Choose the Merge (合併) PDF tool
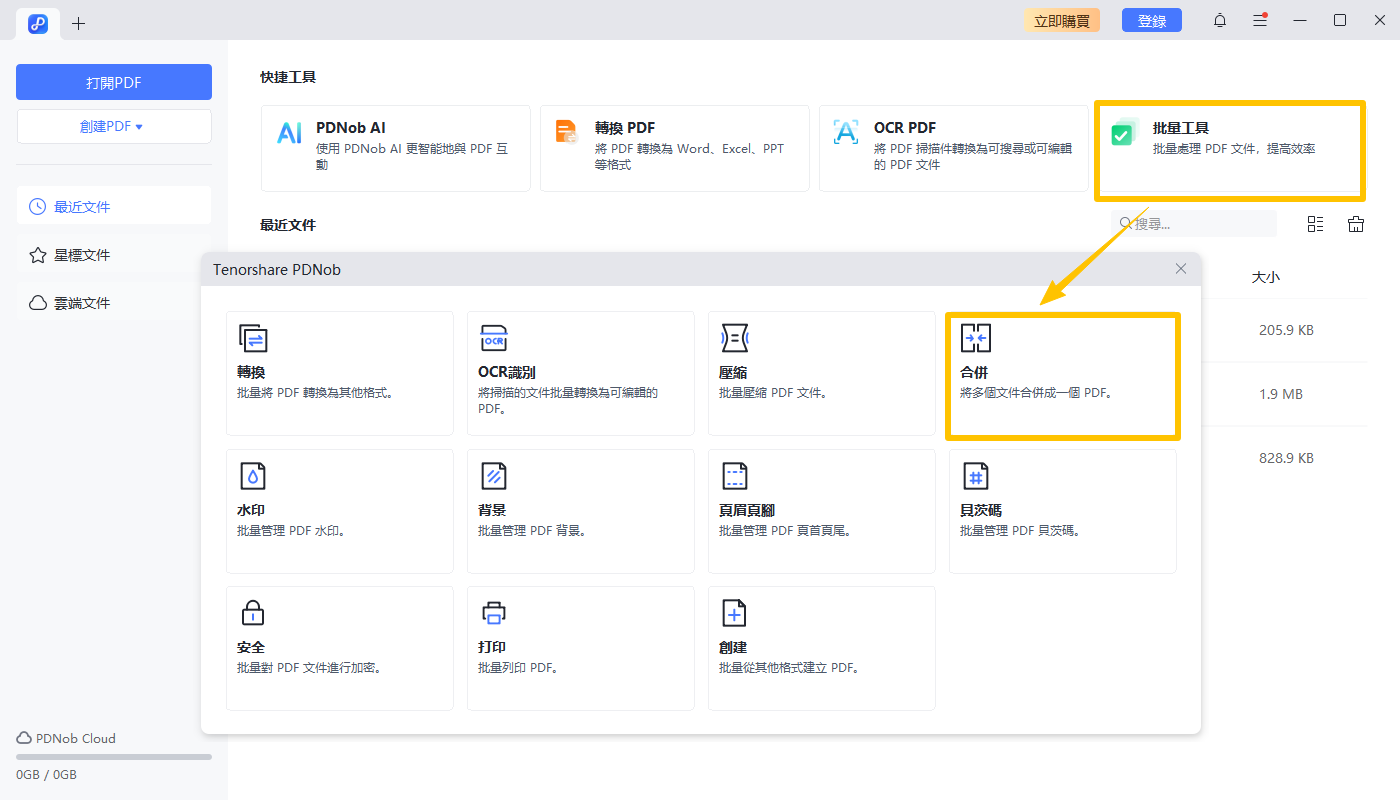 [1062, 375]
